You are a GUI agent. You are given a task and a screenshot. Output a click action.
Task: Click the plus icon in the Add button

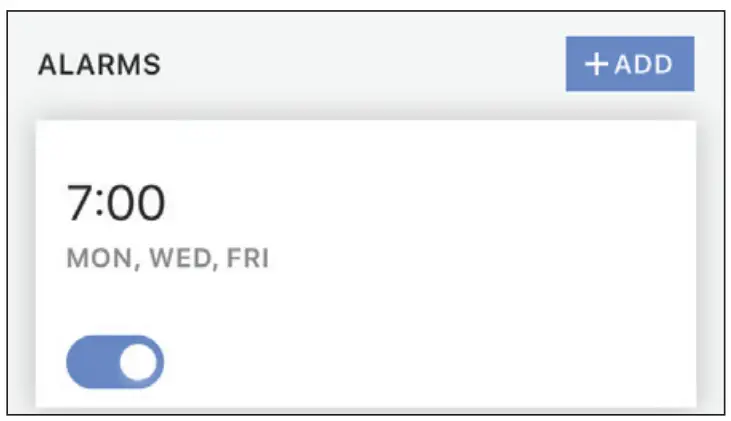(596, 64)
